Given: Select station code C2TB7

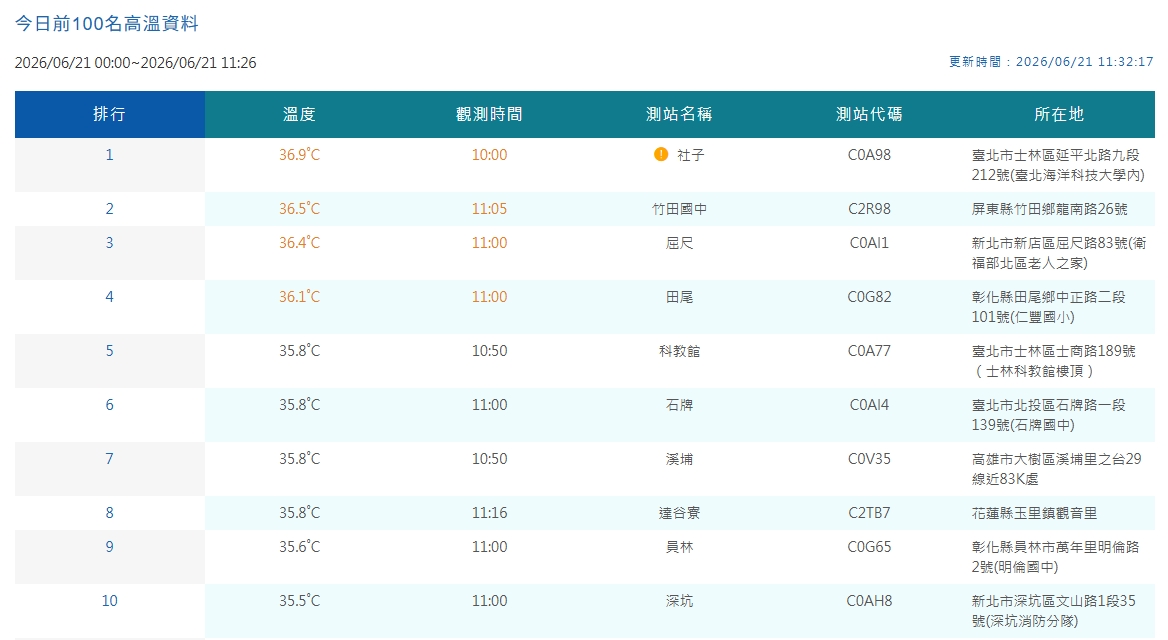Looking at the screenshot, I should pyautogui.click(x=869, y=513).
